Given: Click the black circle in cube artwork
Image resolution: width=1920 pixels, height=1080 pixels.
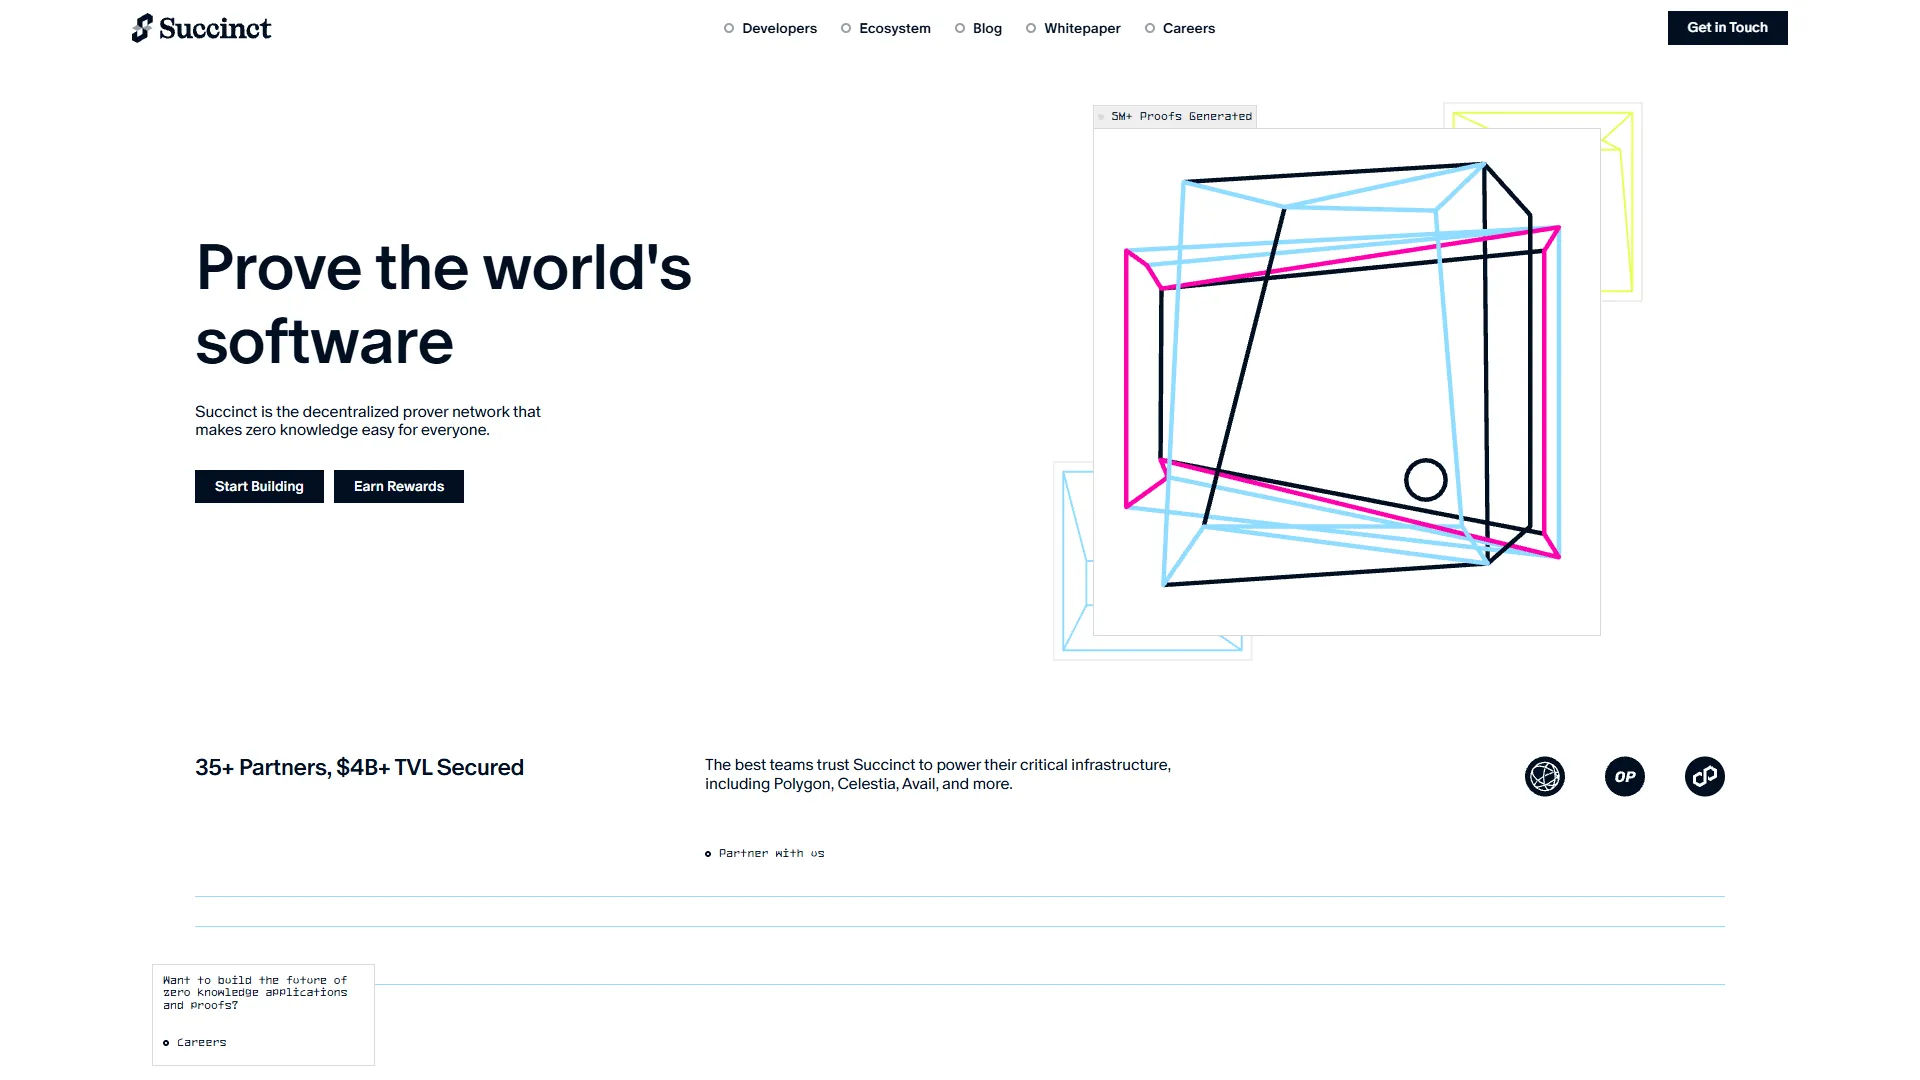Looking at the screenshot, I should point(1425,480).
